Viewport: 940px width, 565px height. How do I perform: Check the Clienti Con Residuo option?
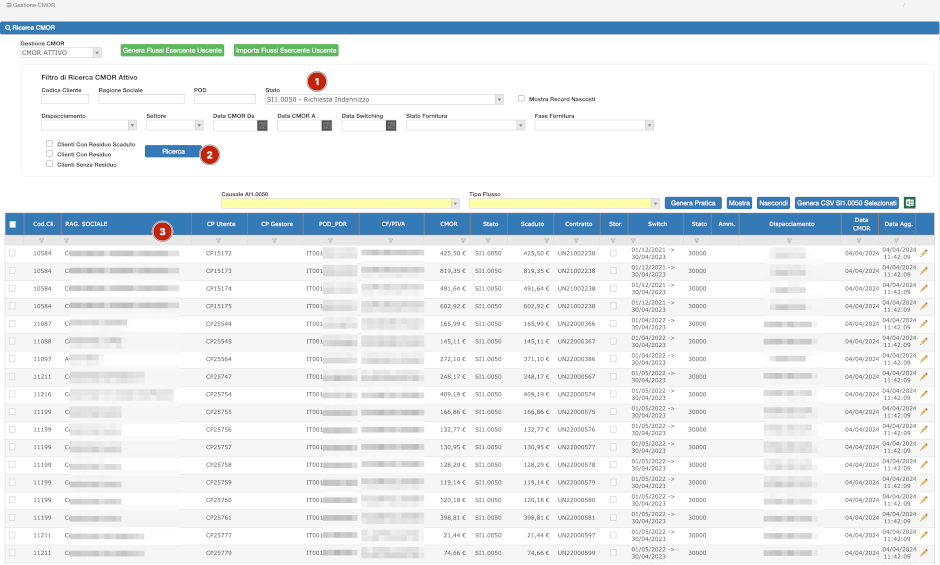49,154
